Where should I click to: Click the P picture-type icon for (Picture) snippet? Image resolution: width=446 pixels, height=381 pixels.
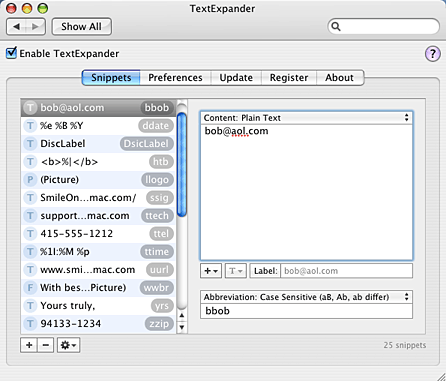(30, 180)
